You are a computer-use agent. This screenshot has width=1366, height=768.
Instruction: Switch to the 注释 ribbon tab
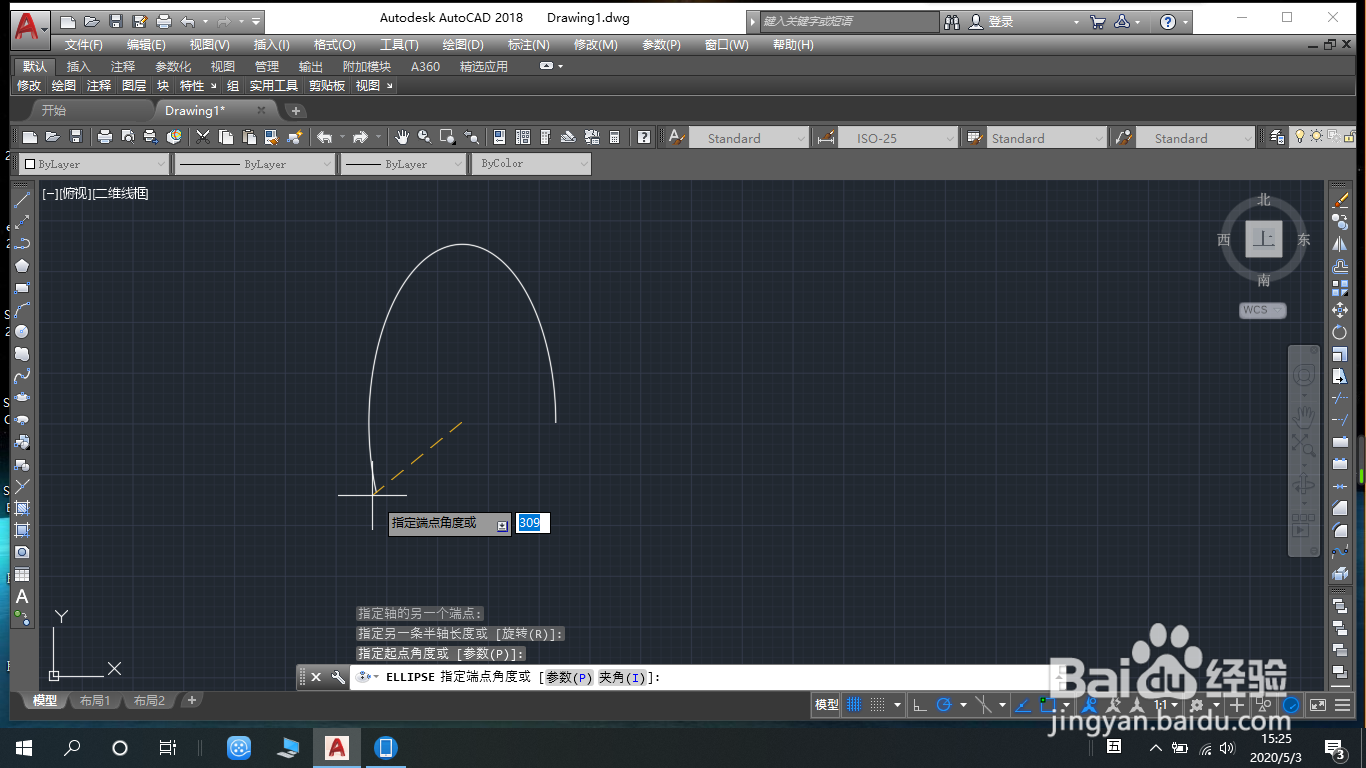123,66
